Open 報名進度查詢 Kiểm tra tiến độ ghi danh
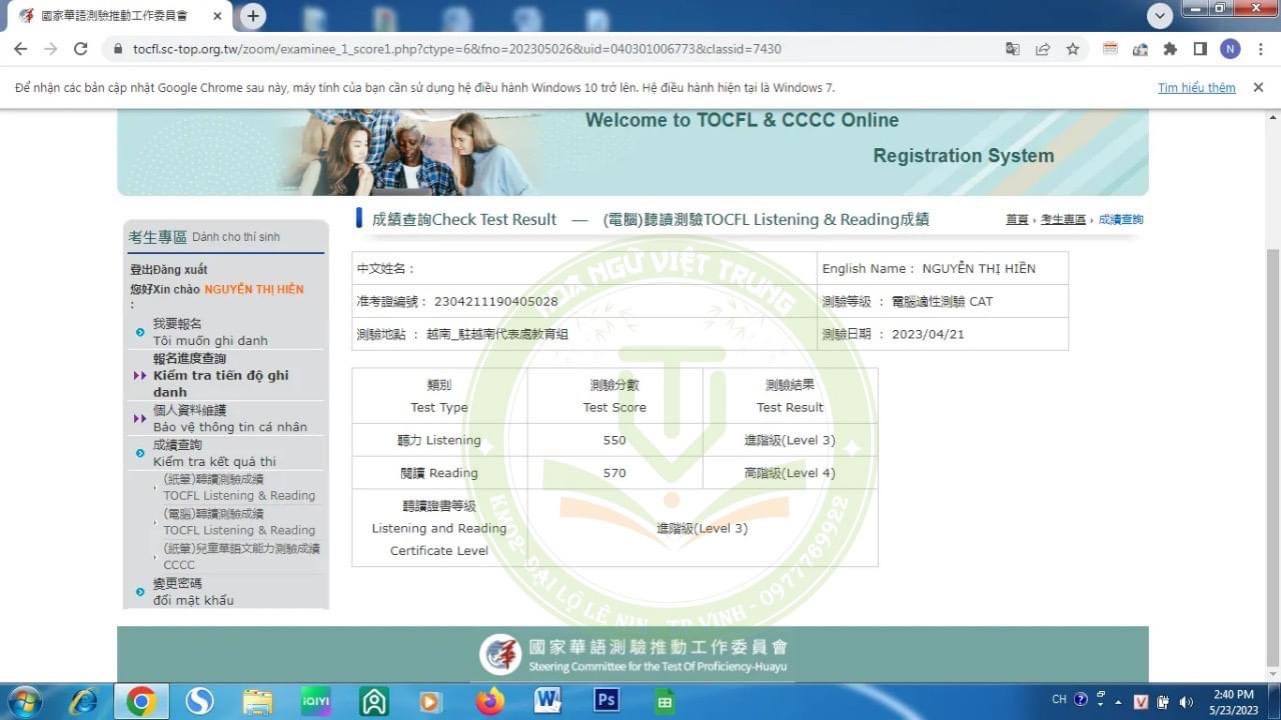The image size is (1281, 720). pyautogui.click(x=222, y=375)
